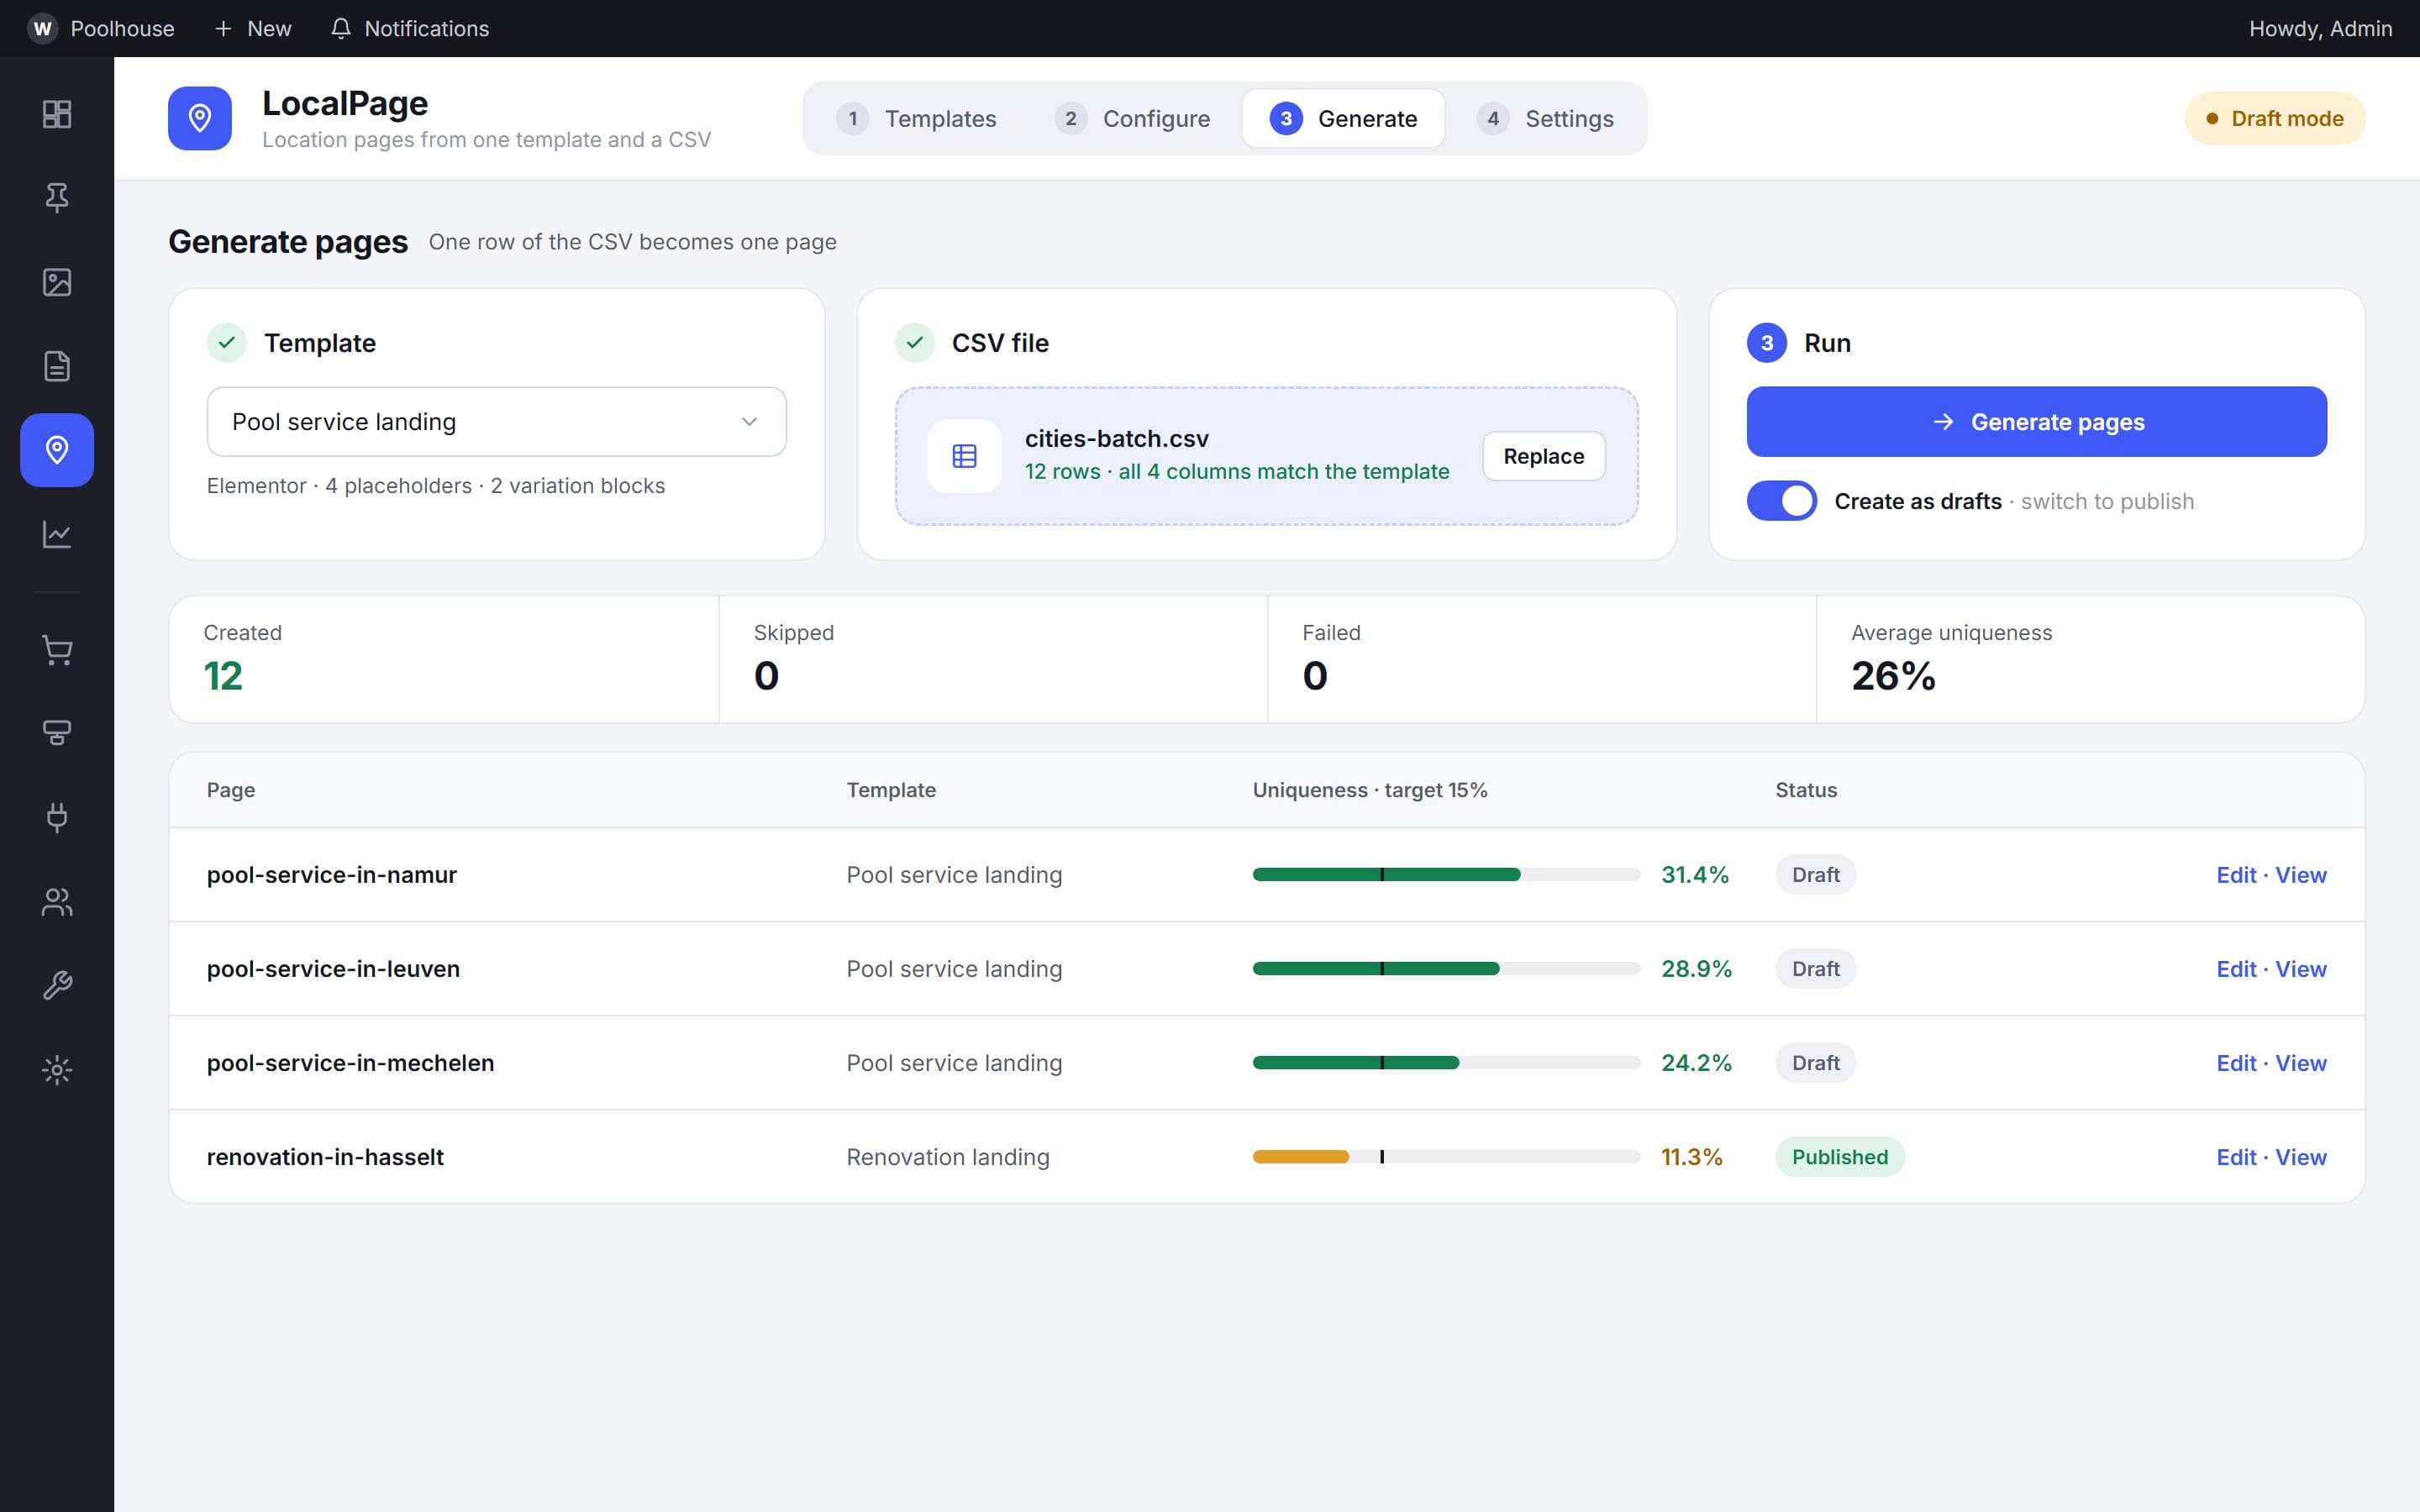Open the dashboard grid icon in sidebar
Screen dimensions: 2420x1512
click(57, 114)
